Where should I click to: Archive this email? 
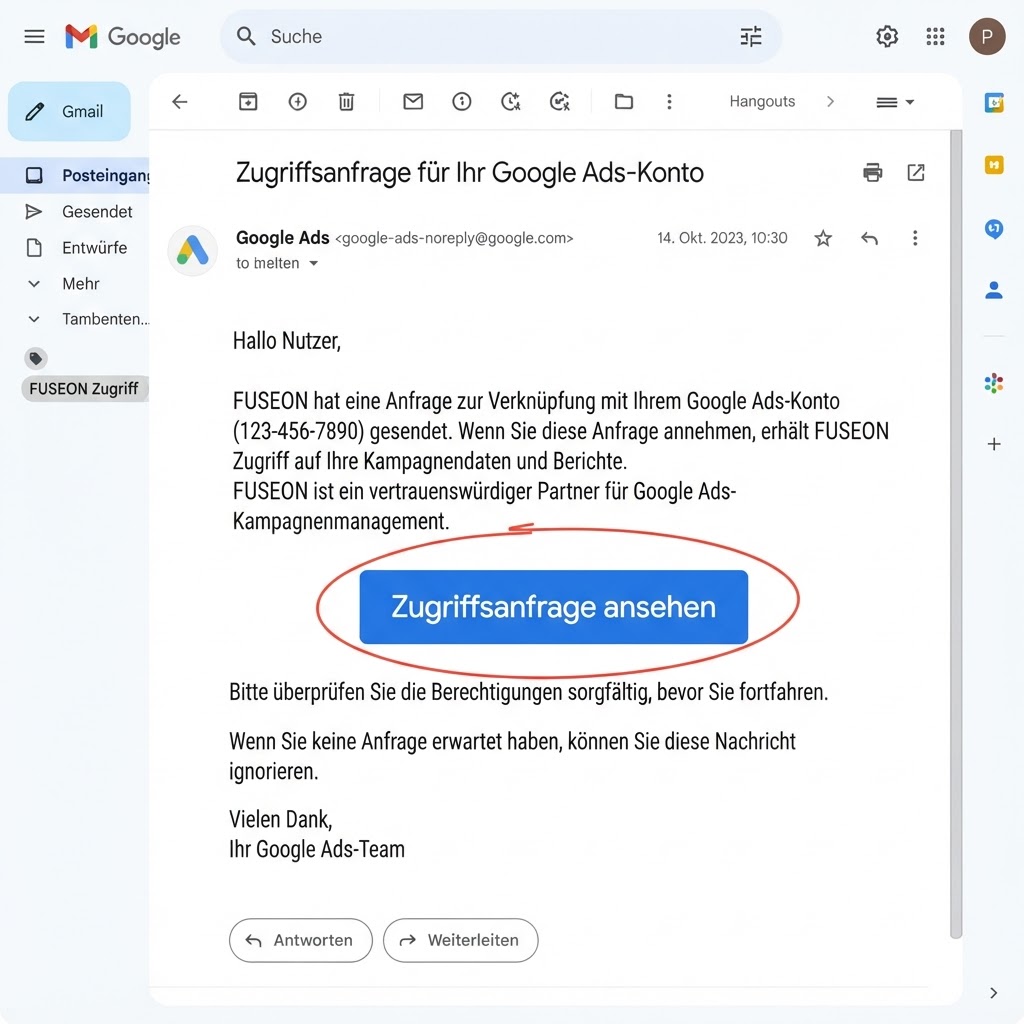[x=248, y=101]
